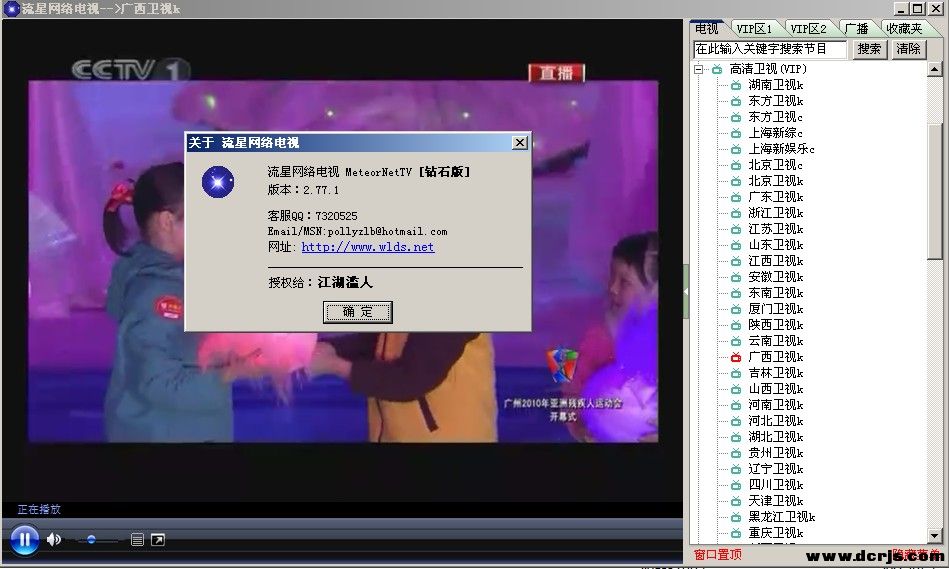Select the 北京卫视c channel

coord(775,165)
